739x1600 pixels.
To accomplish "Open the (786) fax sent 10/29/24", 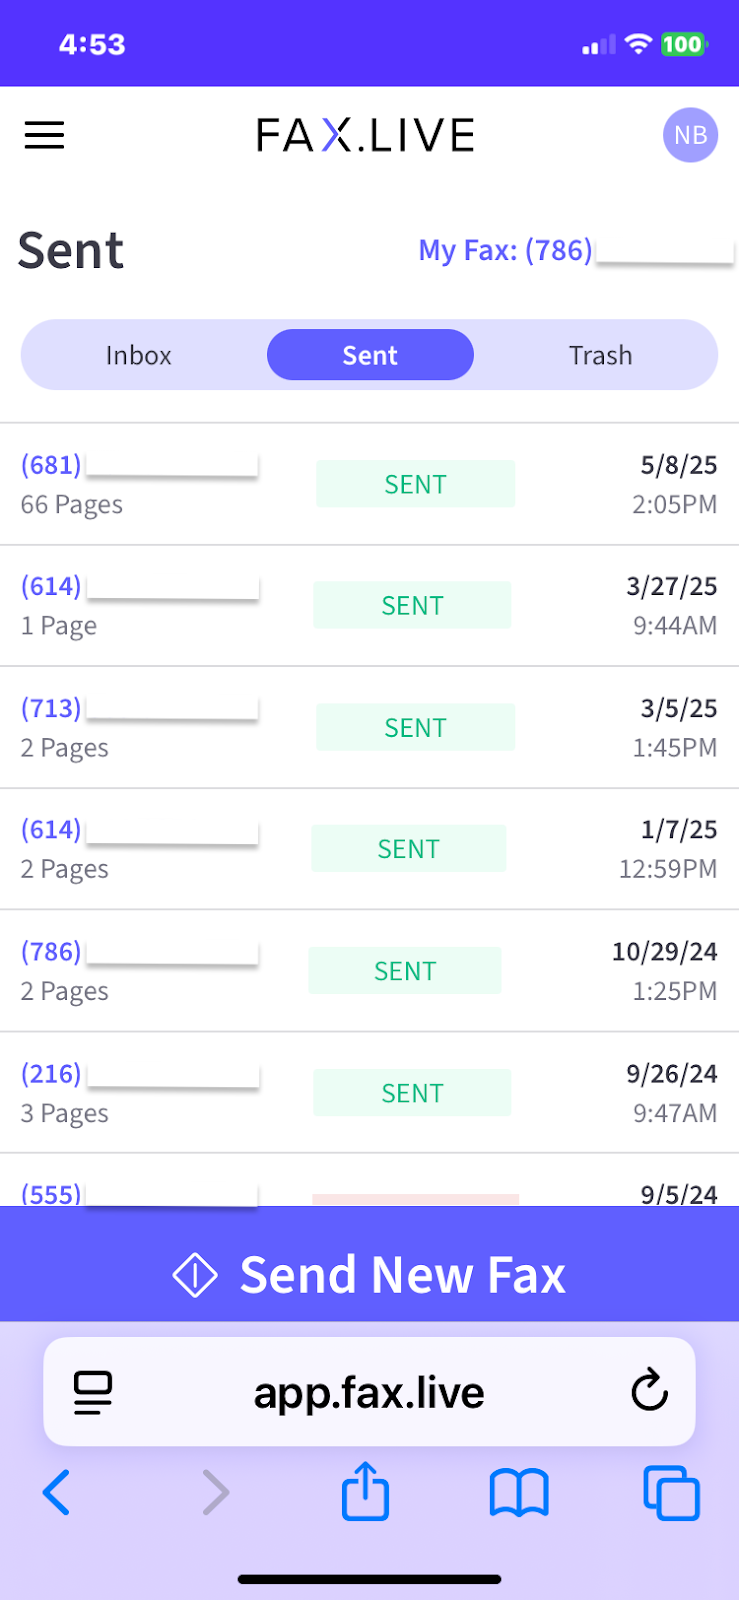I will click(369, 971).
